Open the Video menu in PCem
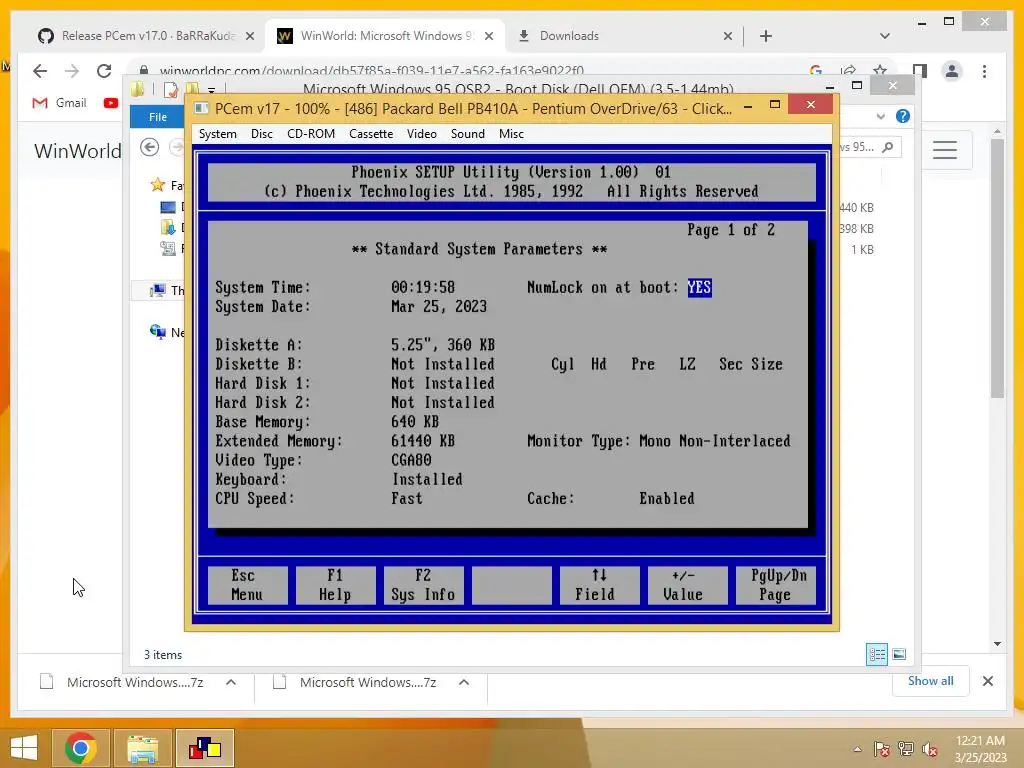 421,134
